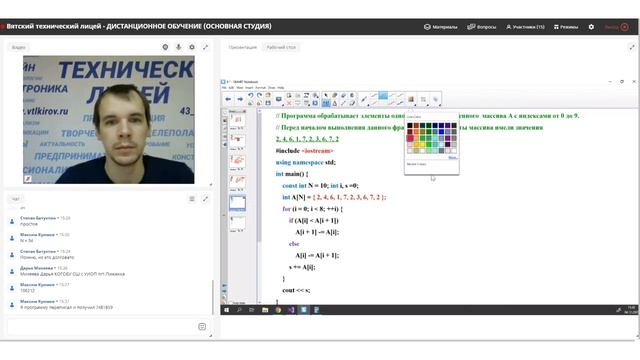This screenshot has height=360, width=640.
Task: Select the Text tool in Notebook toolbar
Action: pyautogui.click(x=335, y=103)
